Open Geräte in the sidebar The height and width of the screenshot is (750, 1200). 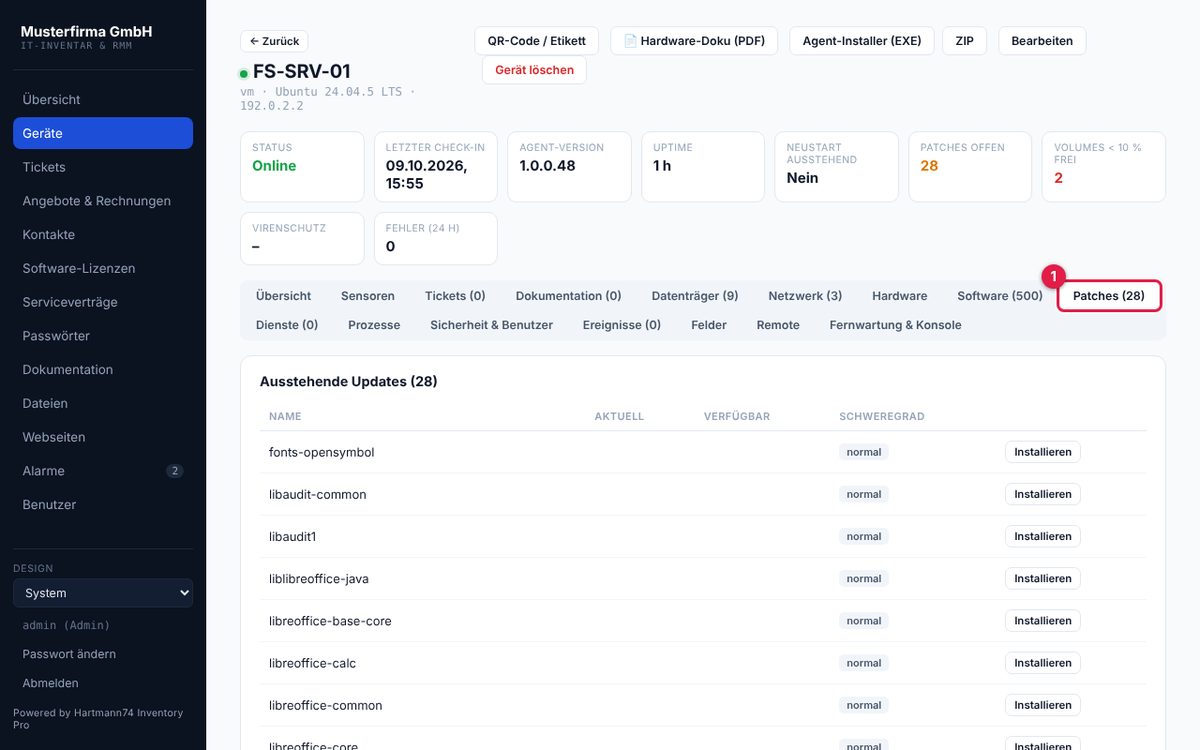pyautogui.click(x=103, y=133)
